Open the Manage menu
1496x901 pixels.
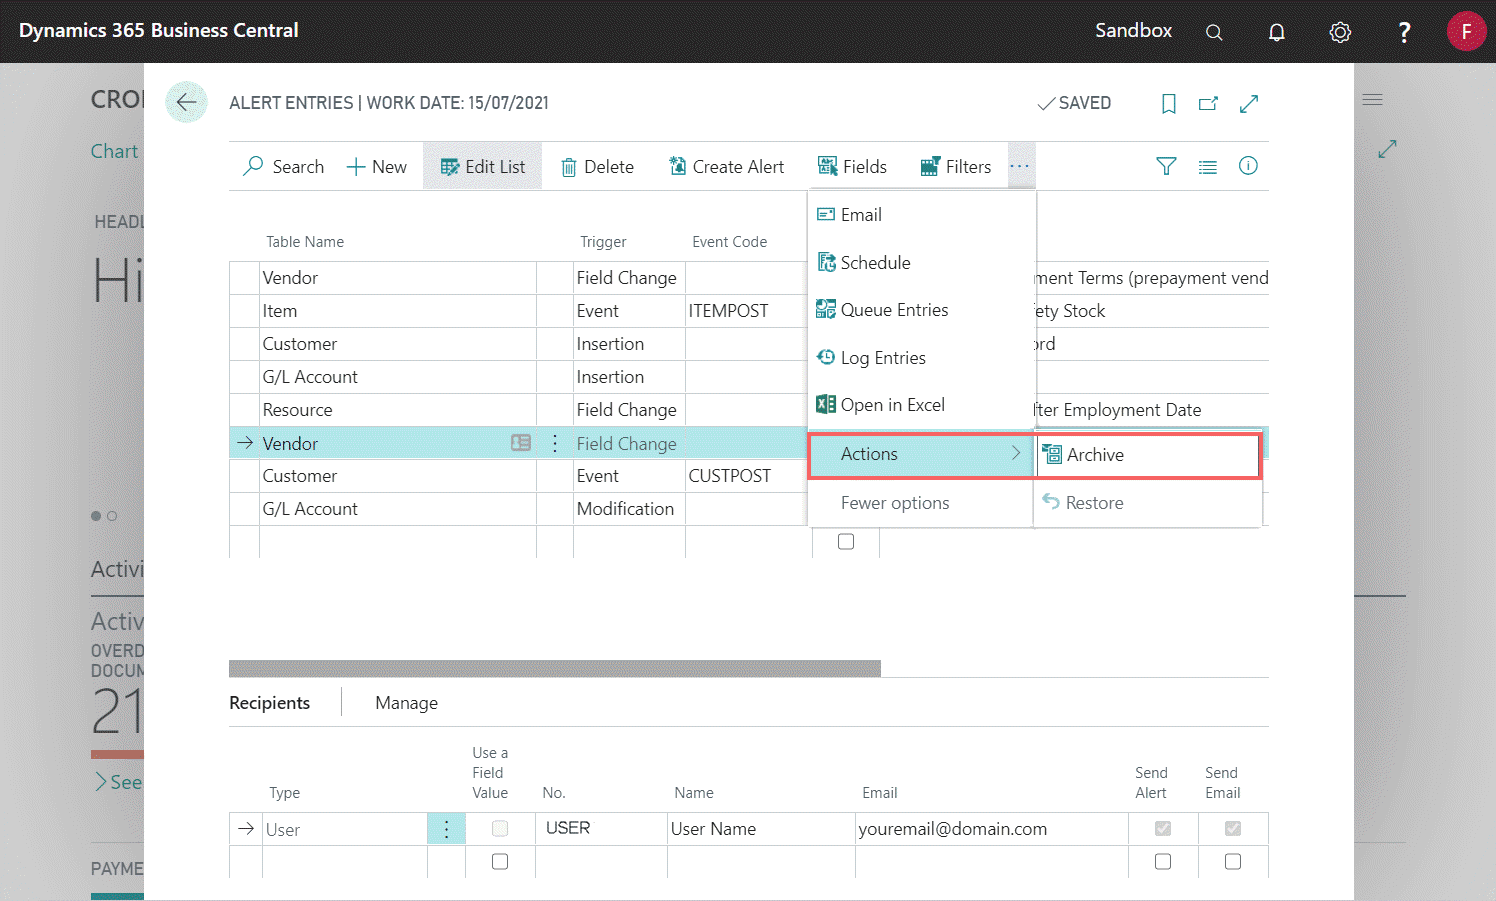point(407,703)
